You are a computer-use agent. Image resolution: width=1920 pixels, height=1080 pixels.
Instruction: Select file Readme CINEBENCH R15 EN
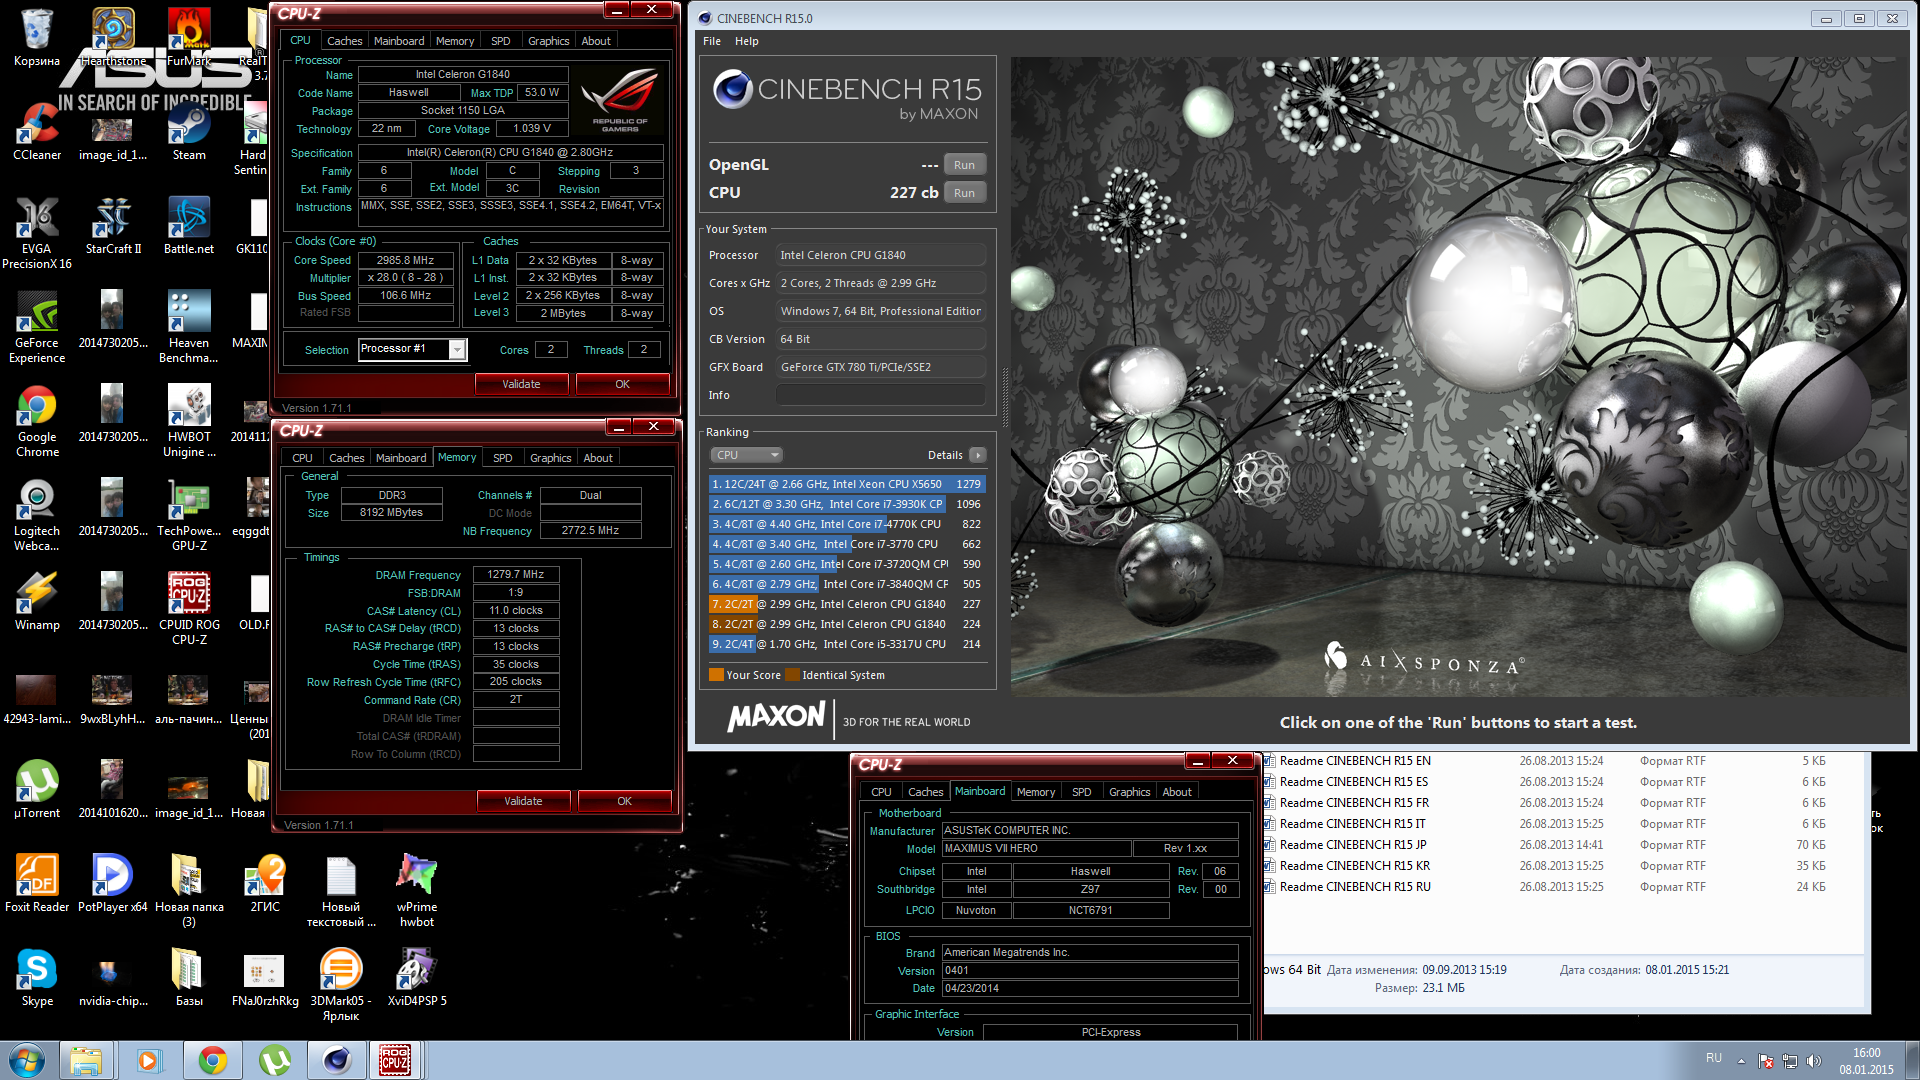coord(1354,761)
